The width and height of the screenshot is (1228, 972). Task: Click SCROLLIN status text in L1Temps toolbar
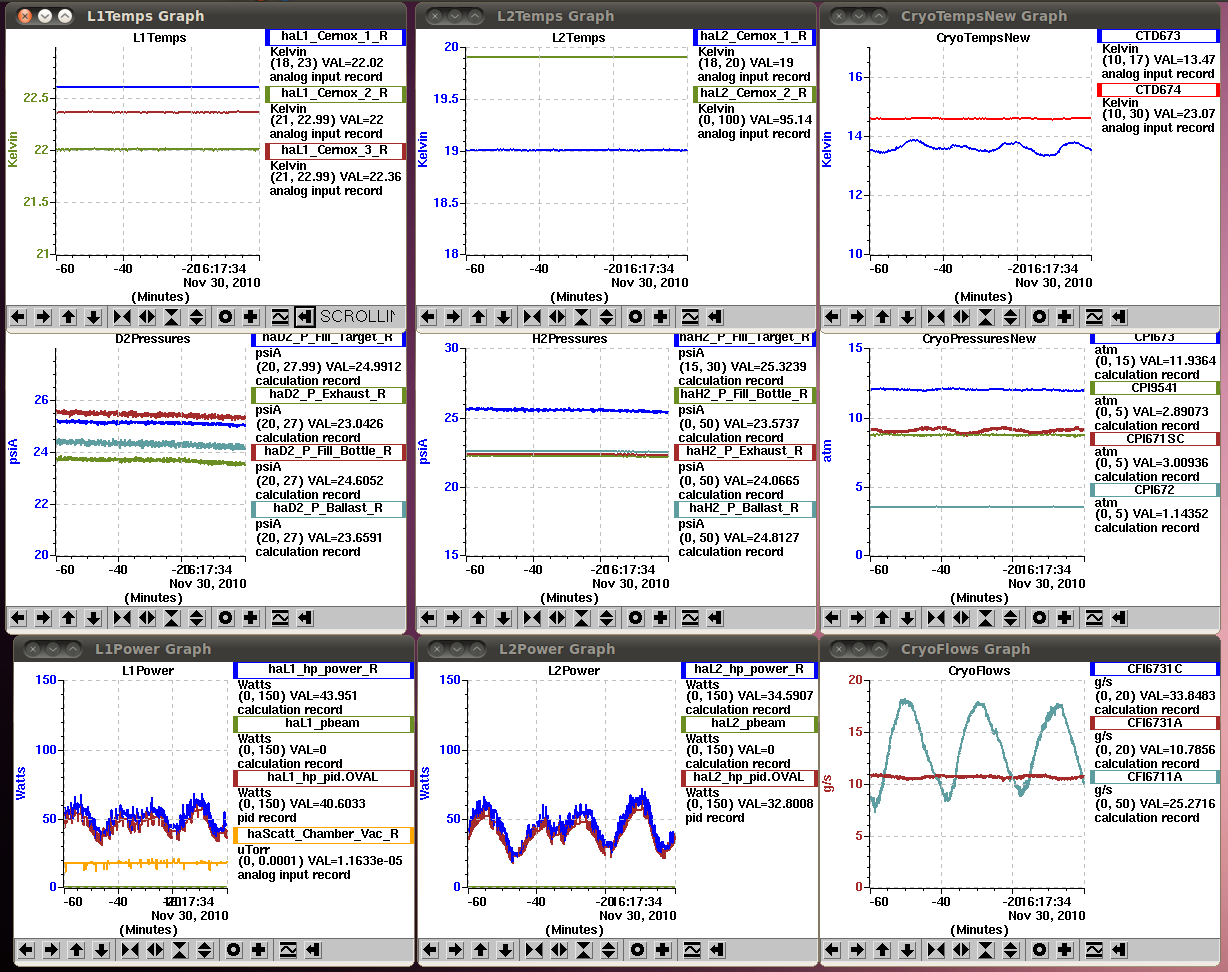coord(358,317)
